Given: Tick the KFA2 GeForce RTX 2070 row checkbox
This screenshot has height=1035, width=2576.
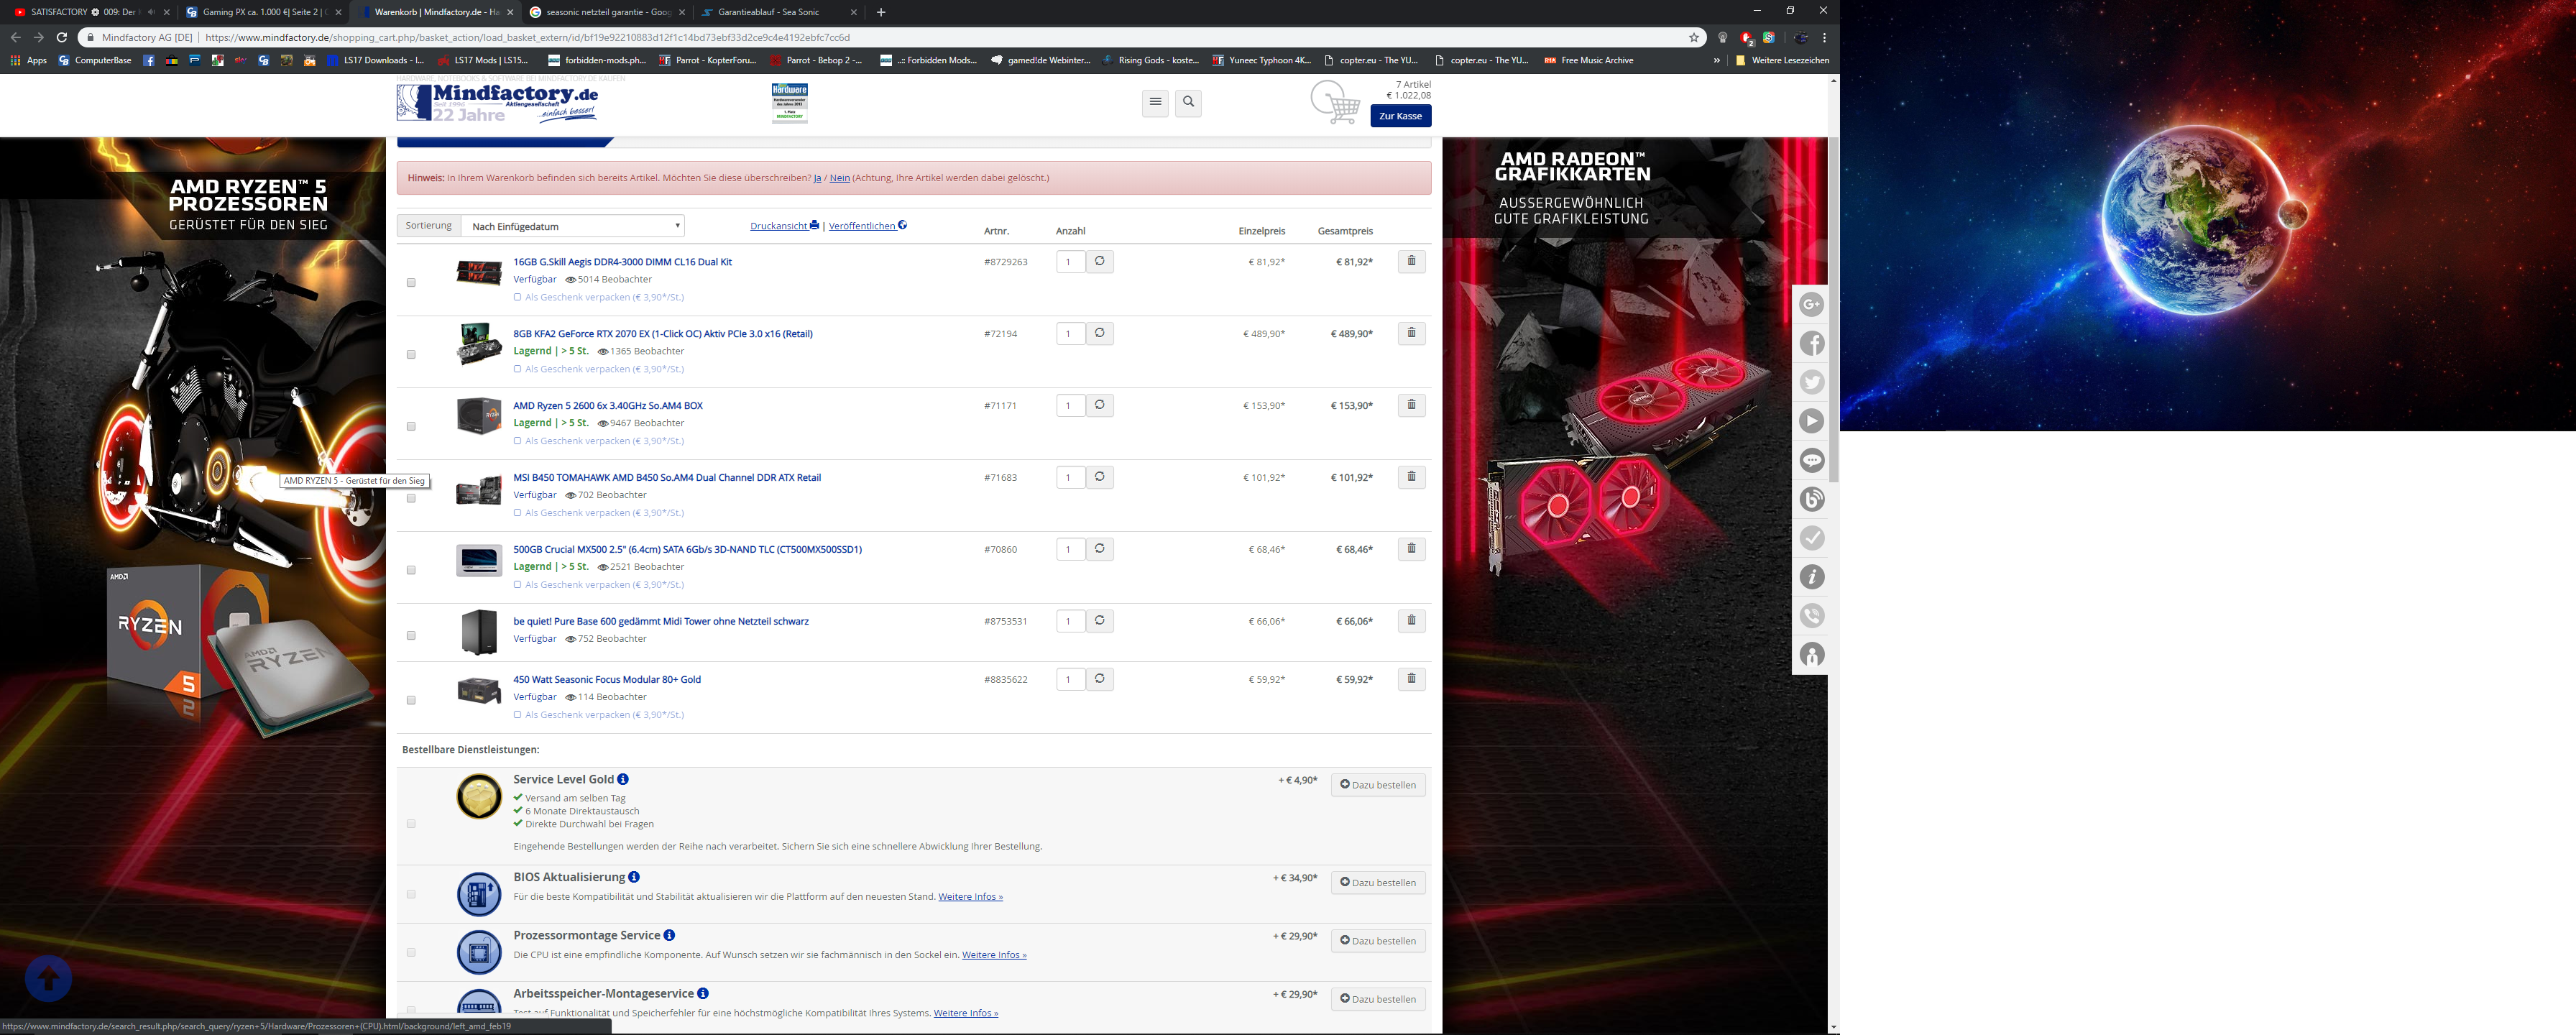Looking at the screenshot, I should point(411,354).
